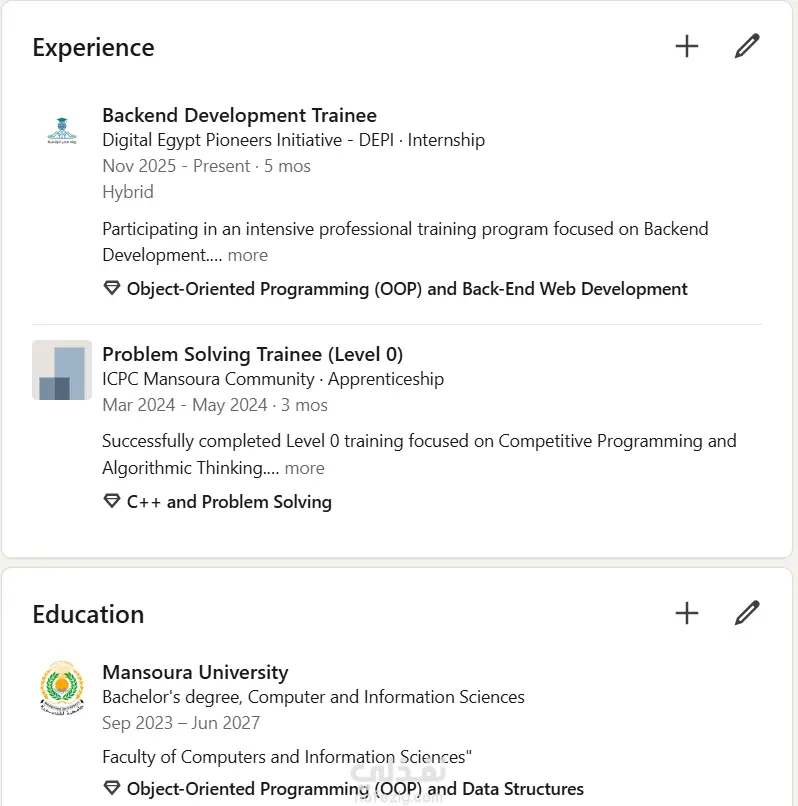Click the ICPC Mansoura Community · Apprenticeship line
This screenshot has height=806, width=798.
(x=273, y=379)
